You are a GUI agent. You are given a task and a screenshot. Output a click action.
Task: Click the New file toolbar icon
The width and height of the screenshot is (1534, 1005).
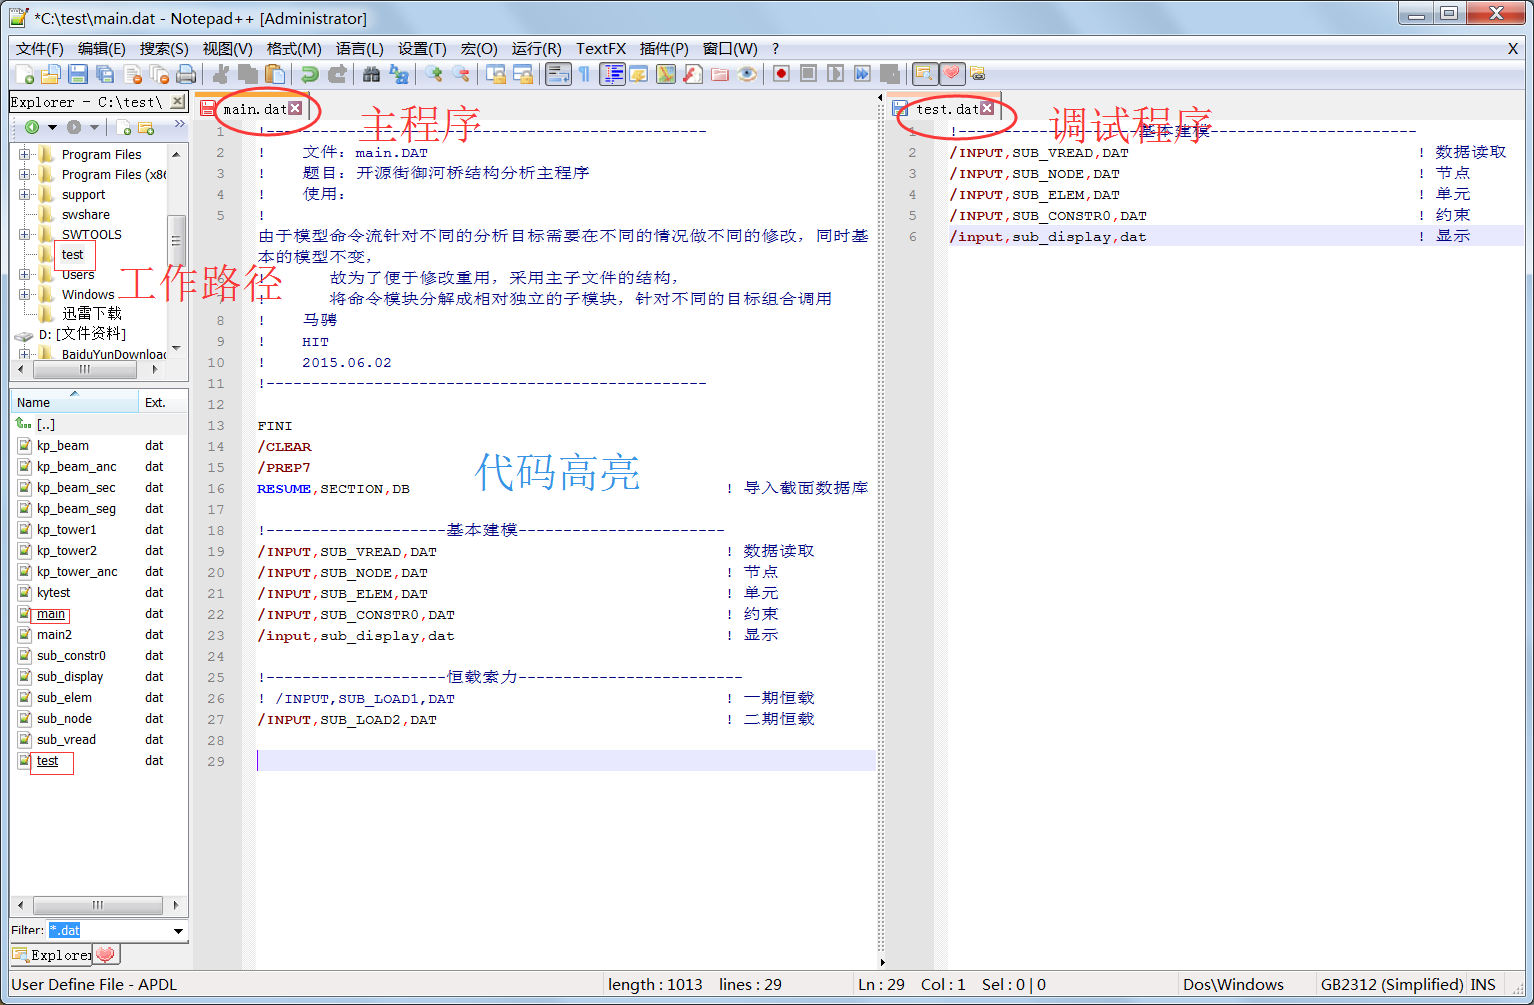(x=24, y=74)
